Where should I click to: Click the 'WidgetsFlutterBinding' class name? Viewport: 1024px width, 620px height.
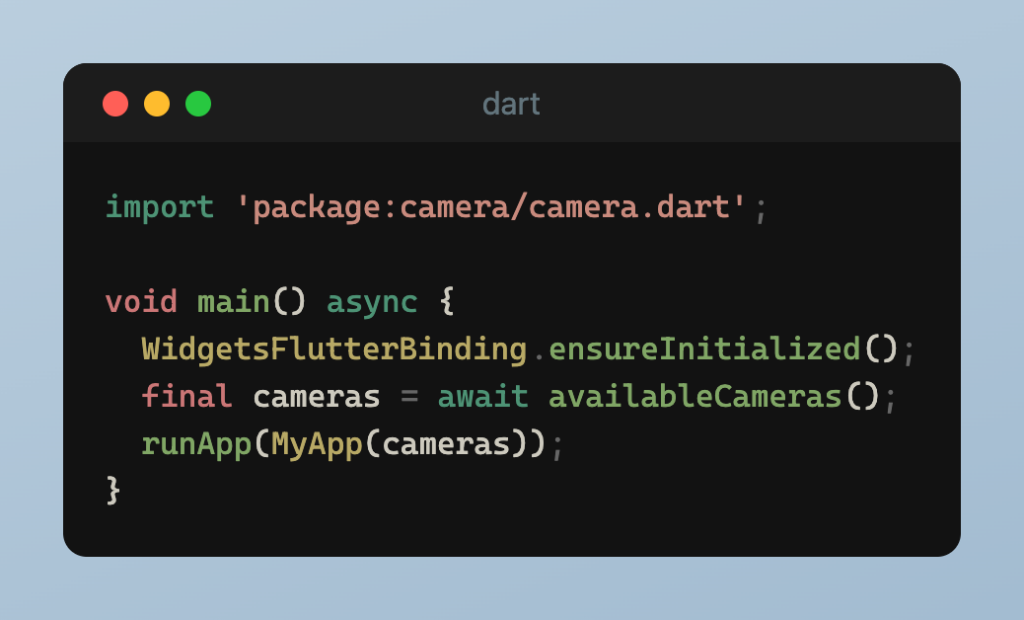334,350
